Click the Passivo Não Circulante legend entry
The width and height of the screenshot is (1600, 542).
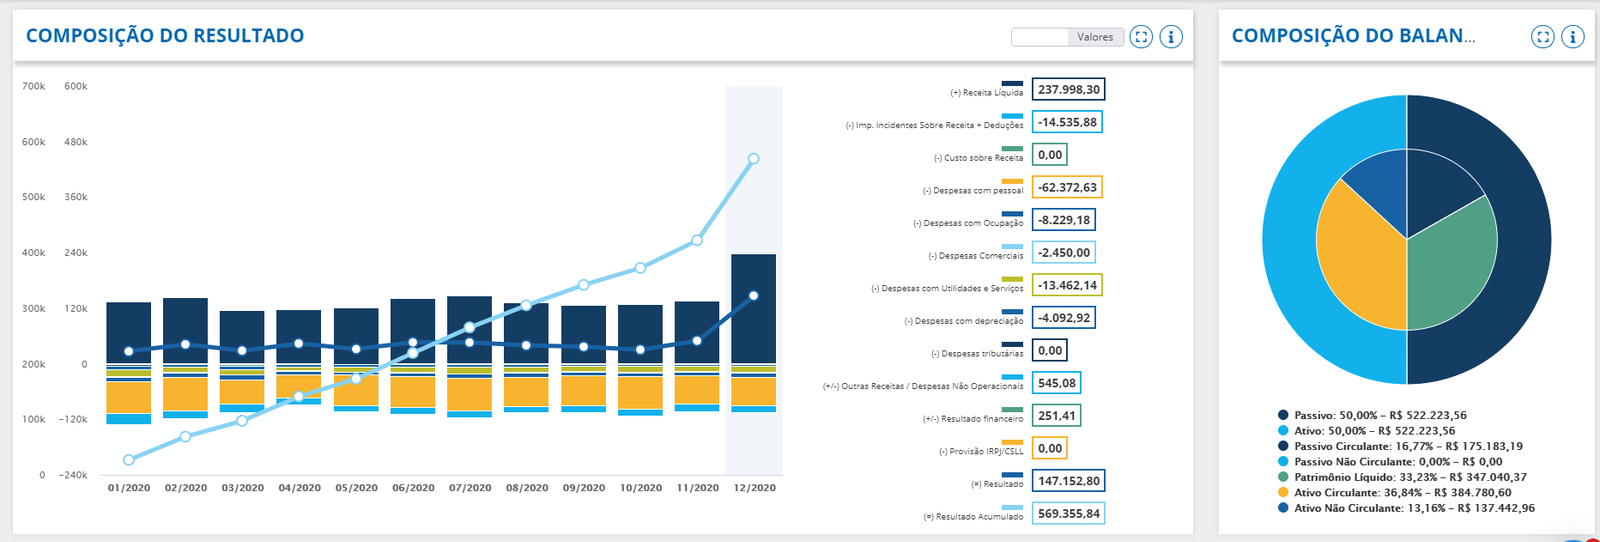click(x=1390, y=462)
